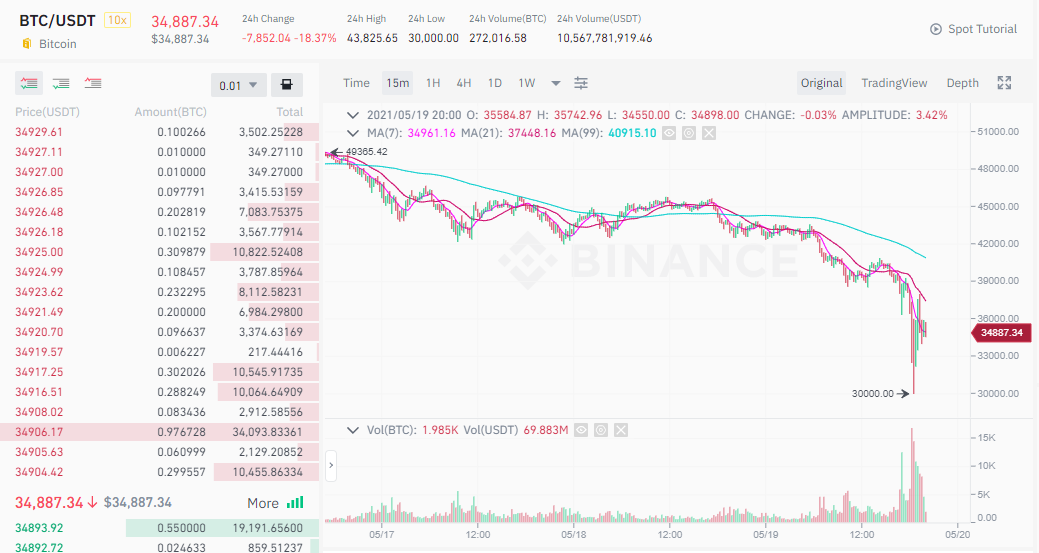Switch to Depth chart tab
1039x553 pixels.
[x=962, y=83]
